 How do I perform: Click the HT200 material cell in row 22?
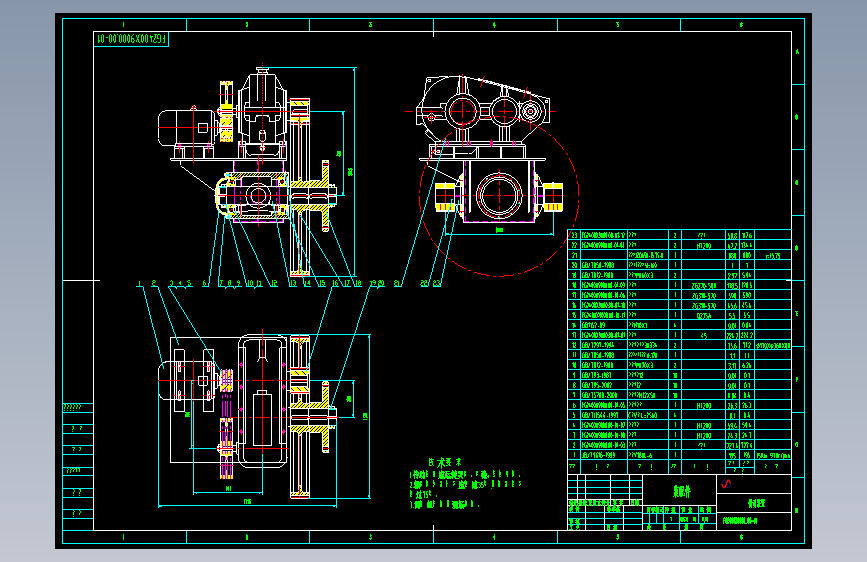tap(703, 245)
